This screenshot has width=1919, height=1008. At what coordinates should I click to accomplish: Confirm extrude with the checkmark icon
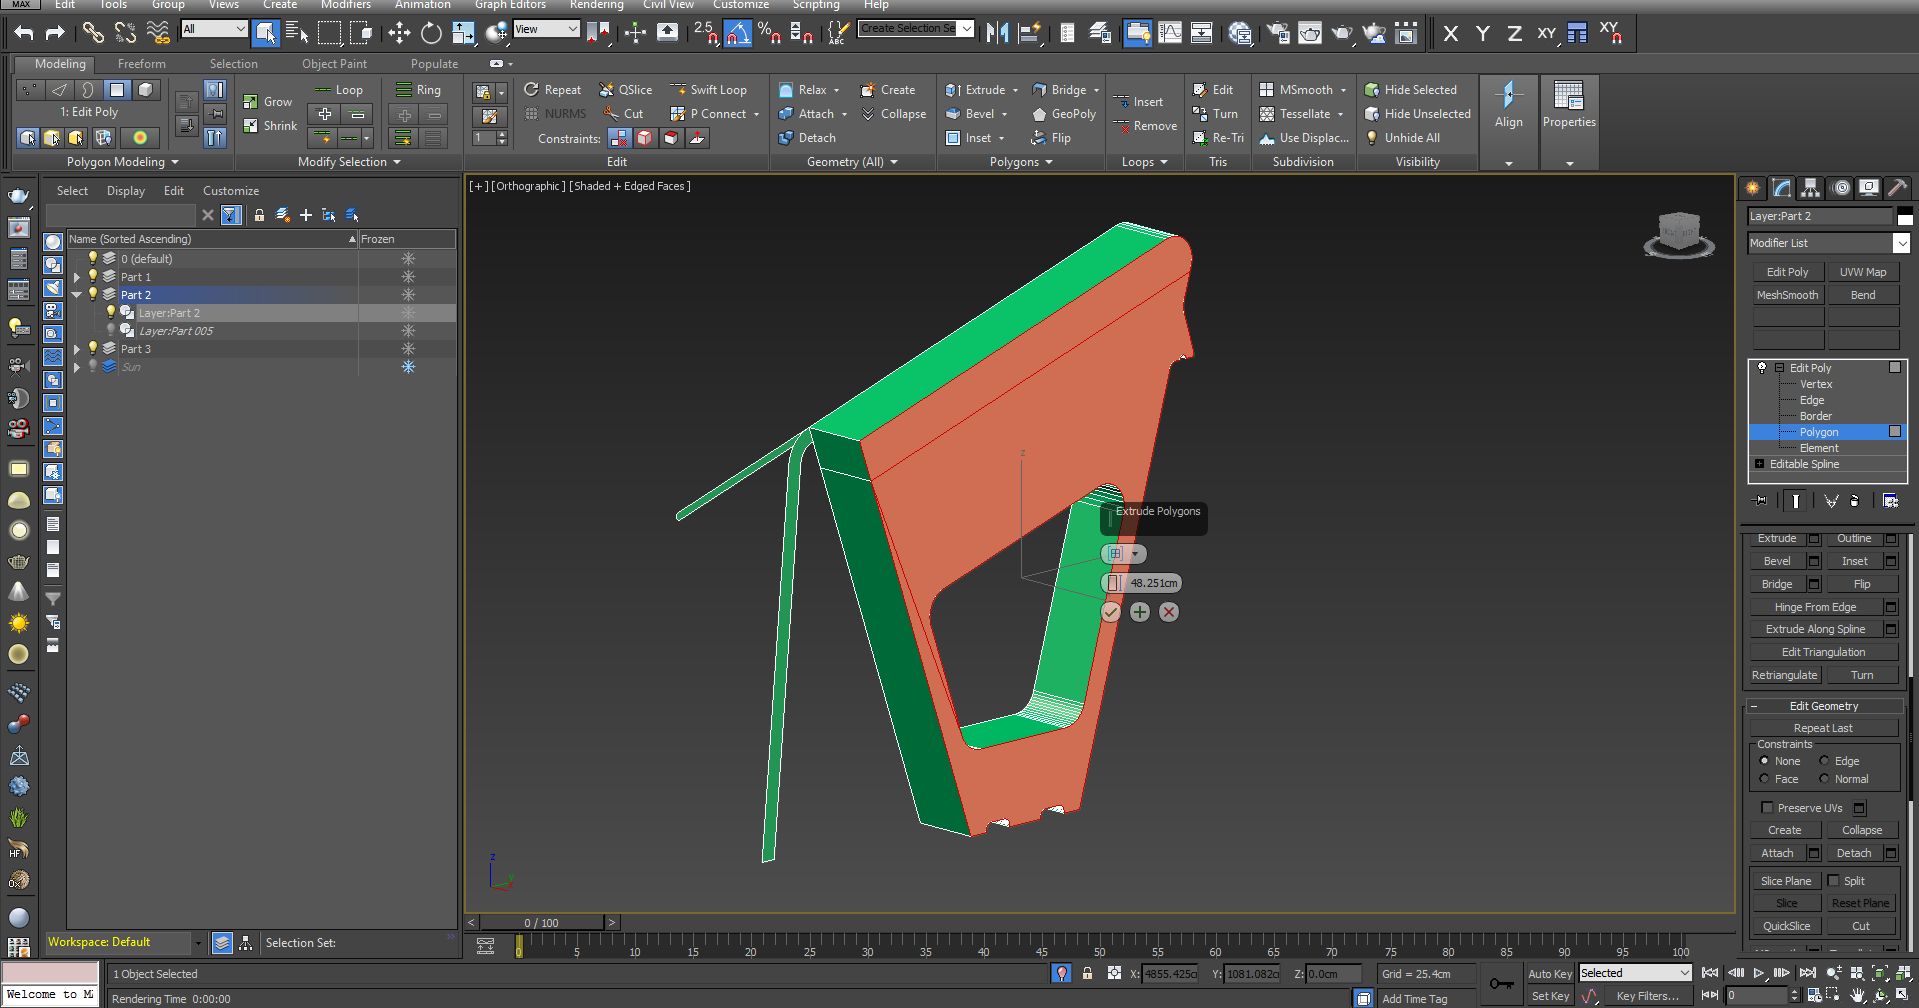1110,612
